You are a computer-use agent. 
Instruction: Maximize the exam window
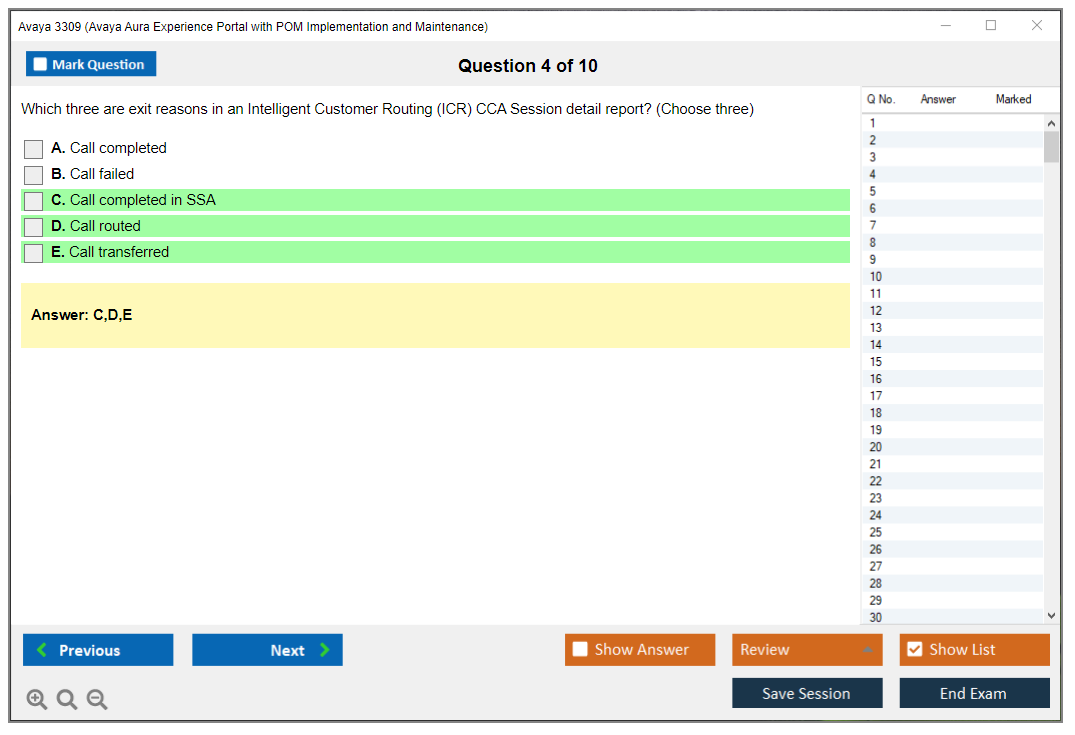991,26
